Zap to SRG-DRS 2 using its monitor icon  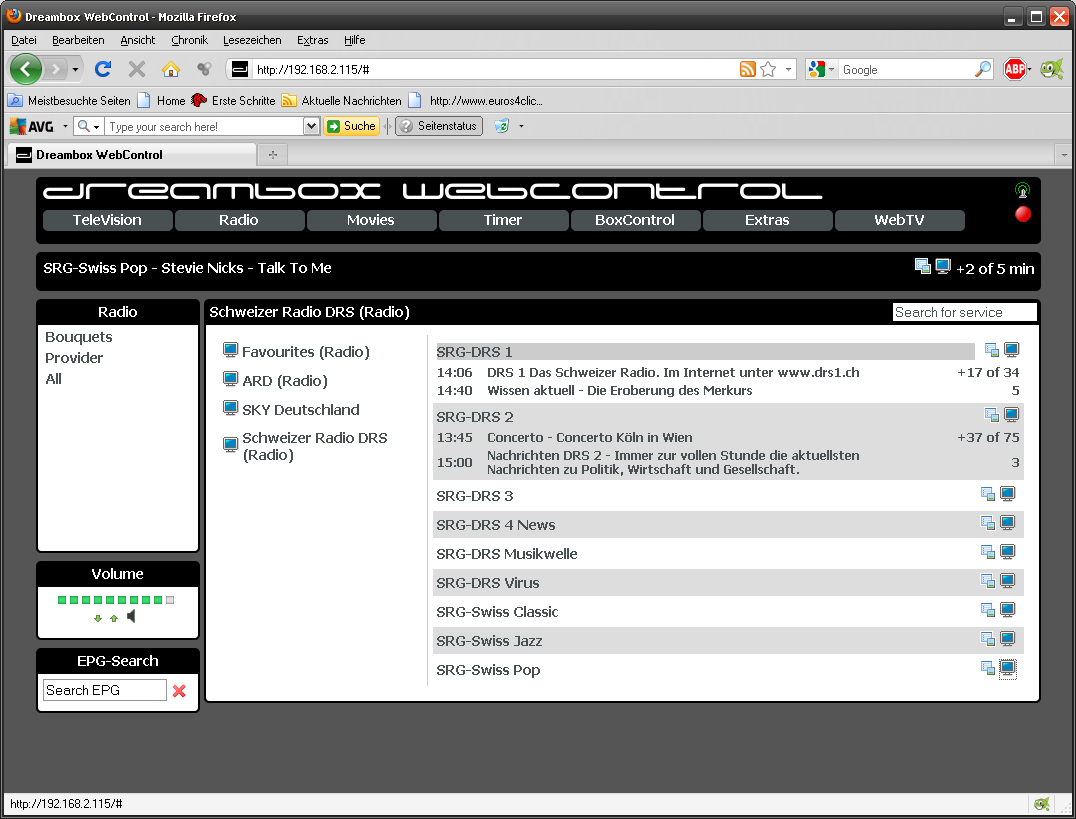(x=1011, y=414)
